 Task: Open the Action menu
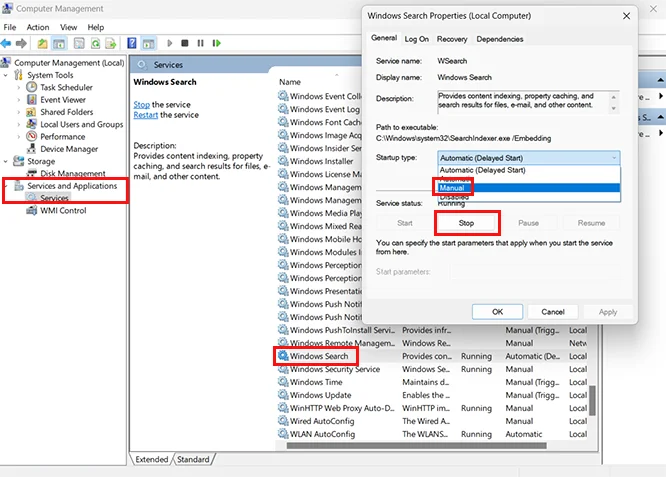[x=38, y=27]
